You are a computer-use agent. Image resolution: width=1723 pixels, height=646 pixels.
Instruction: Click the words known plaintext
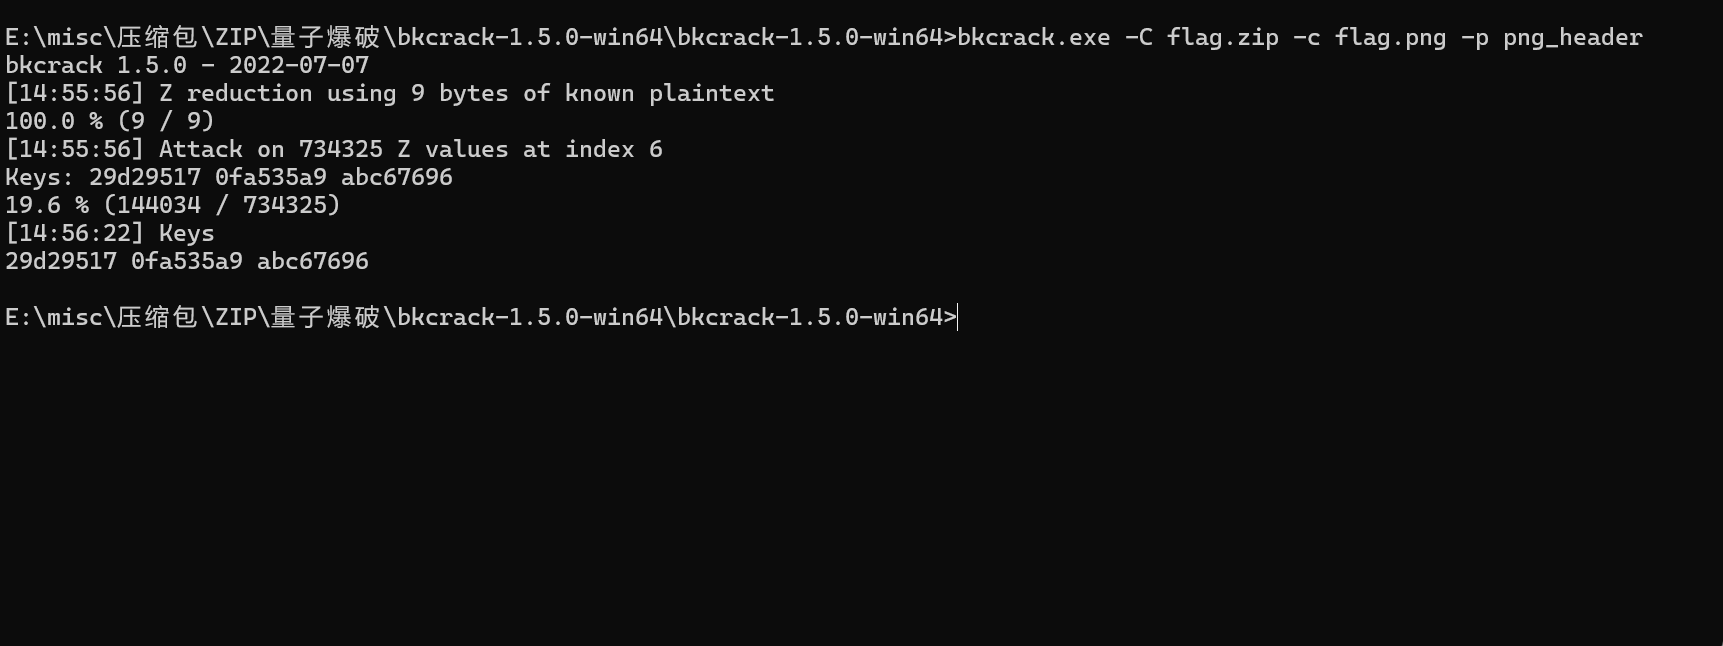pyautogui.click(x=670, y=93)
